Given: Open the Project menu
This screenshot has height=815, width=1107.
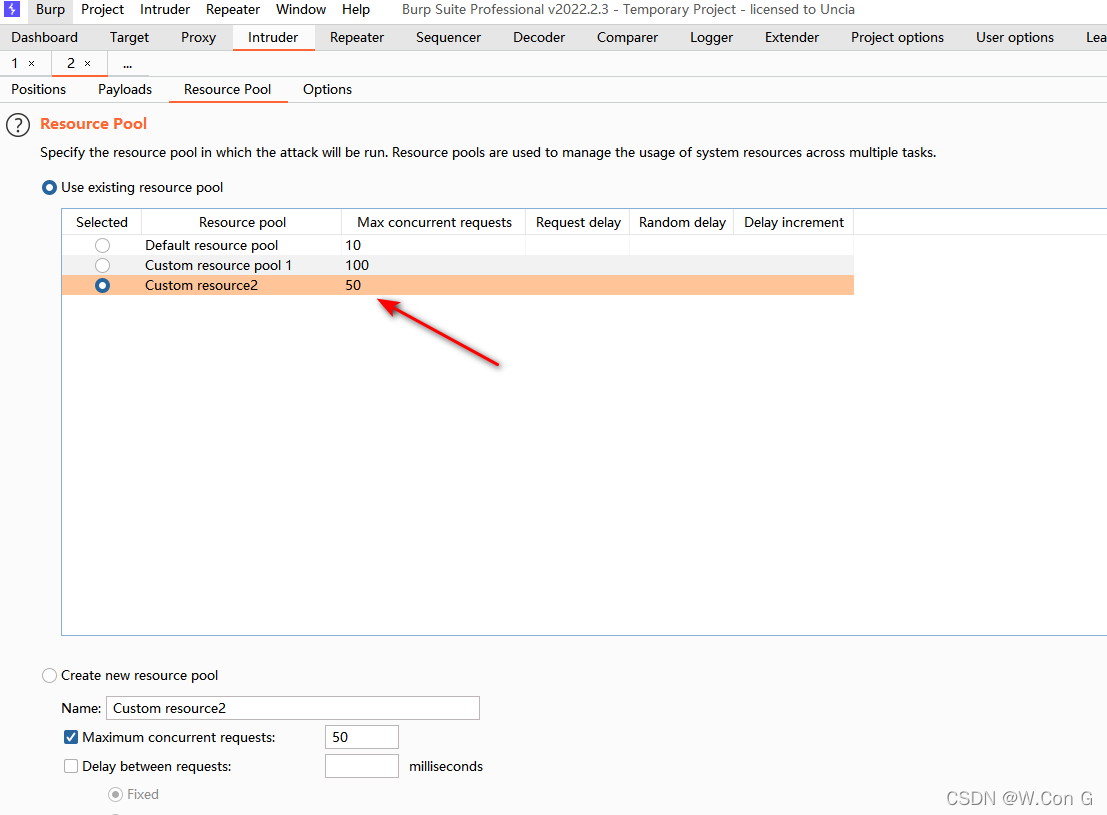Looking at the screenshot, I should (x=102, y=9).
